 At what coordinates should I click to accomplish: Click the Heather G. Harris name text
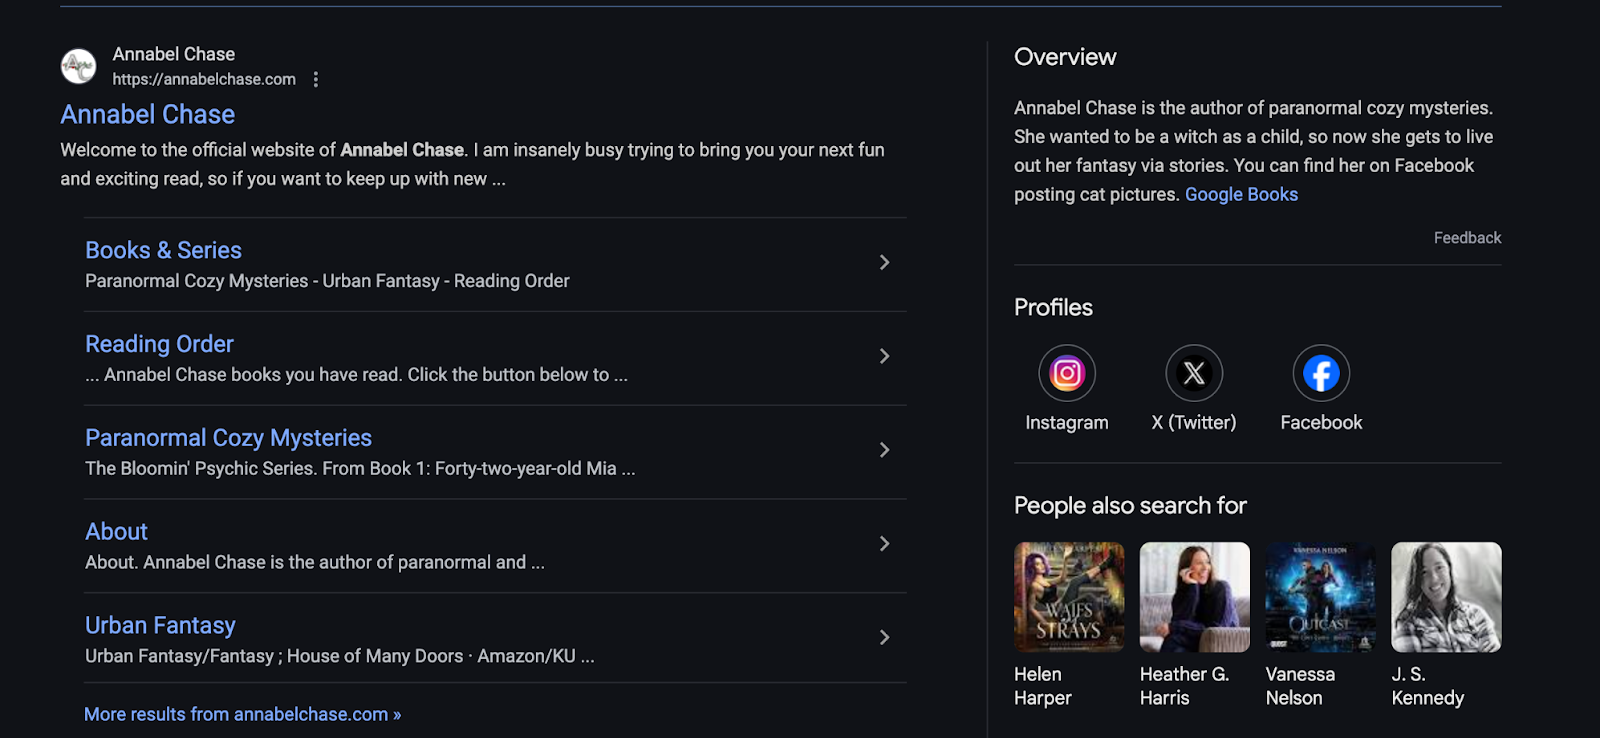coord(1184,686)
